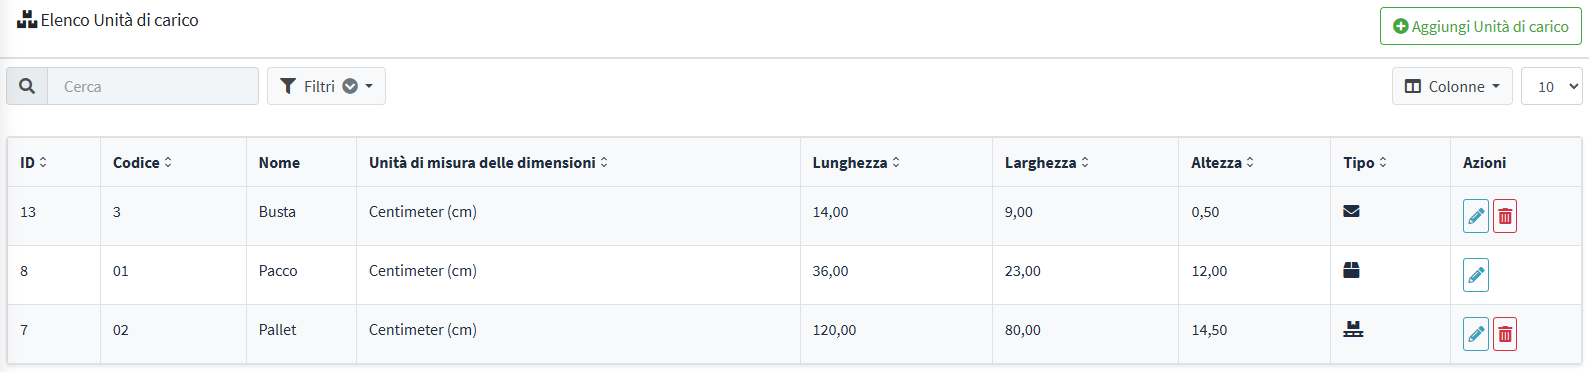Image resolution: width=1589 pixels, height=372 pixels.
Task: Click the envelope type icon for Busta
Action: pyautogui.click(x=1351, y=211)
